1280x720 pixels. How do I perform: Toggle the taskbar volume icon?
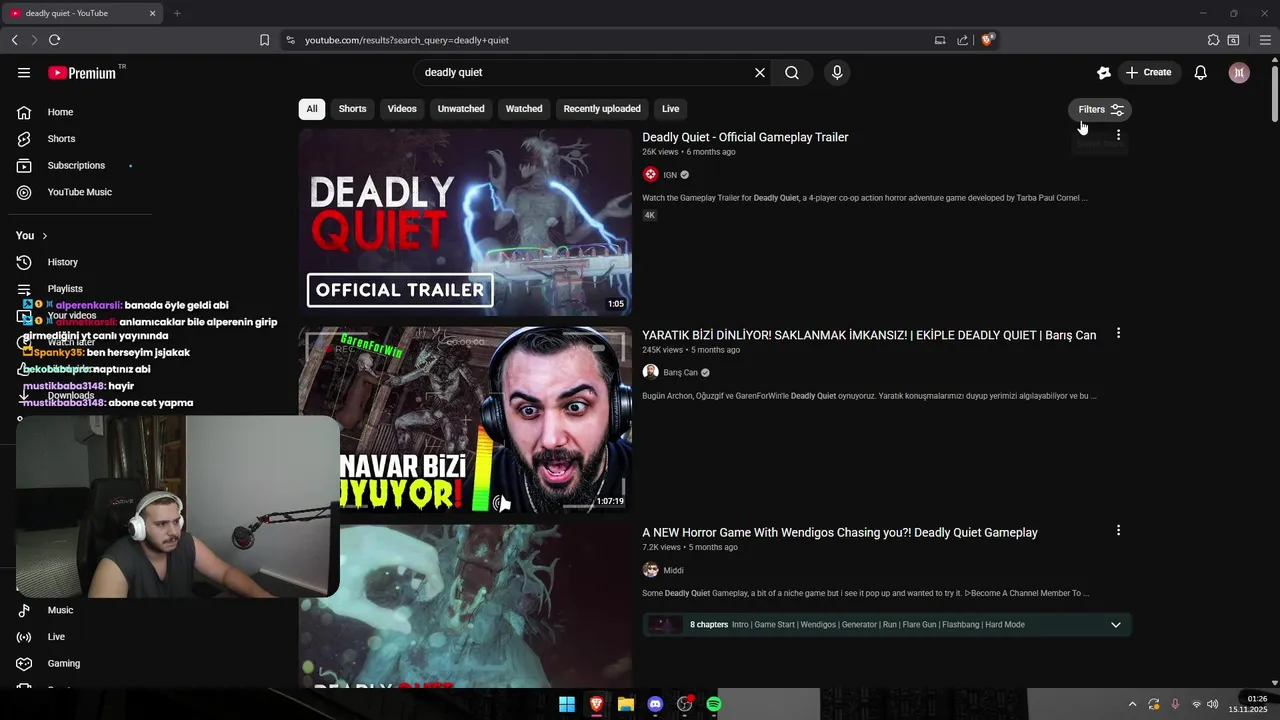click(1212, 704)
